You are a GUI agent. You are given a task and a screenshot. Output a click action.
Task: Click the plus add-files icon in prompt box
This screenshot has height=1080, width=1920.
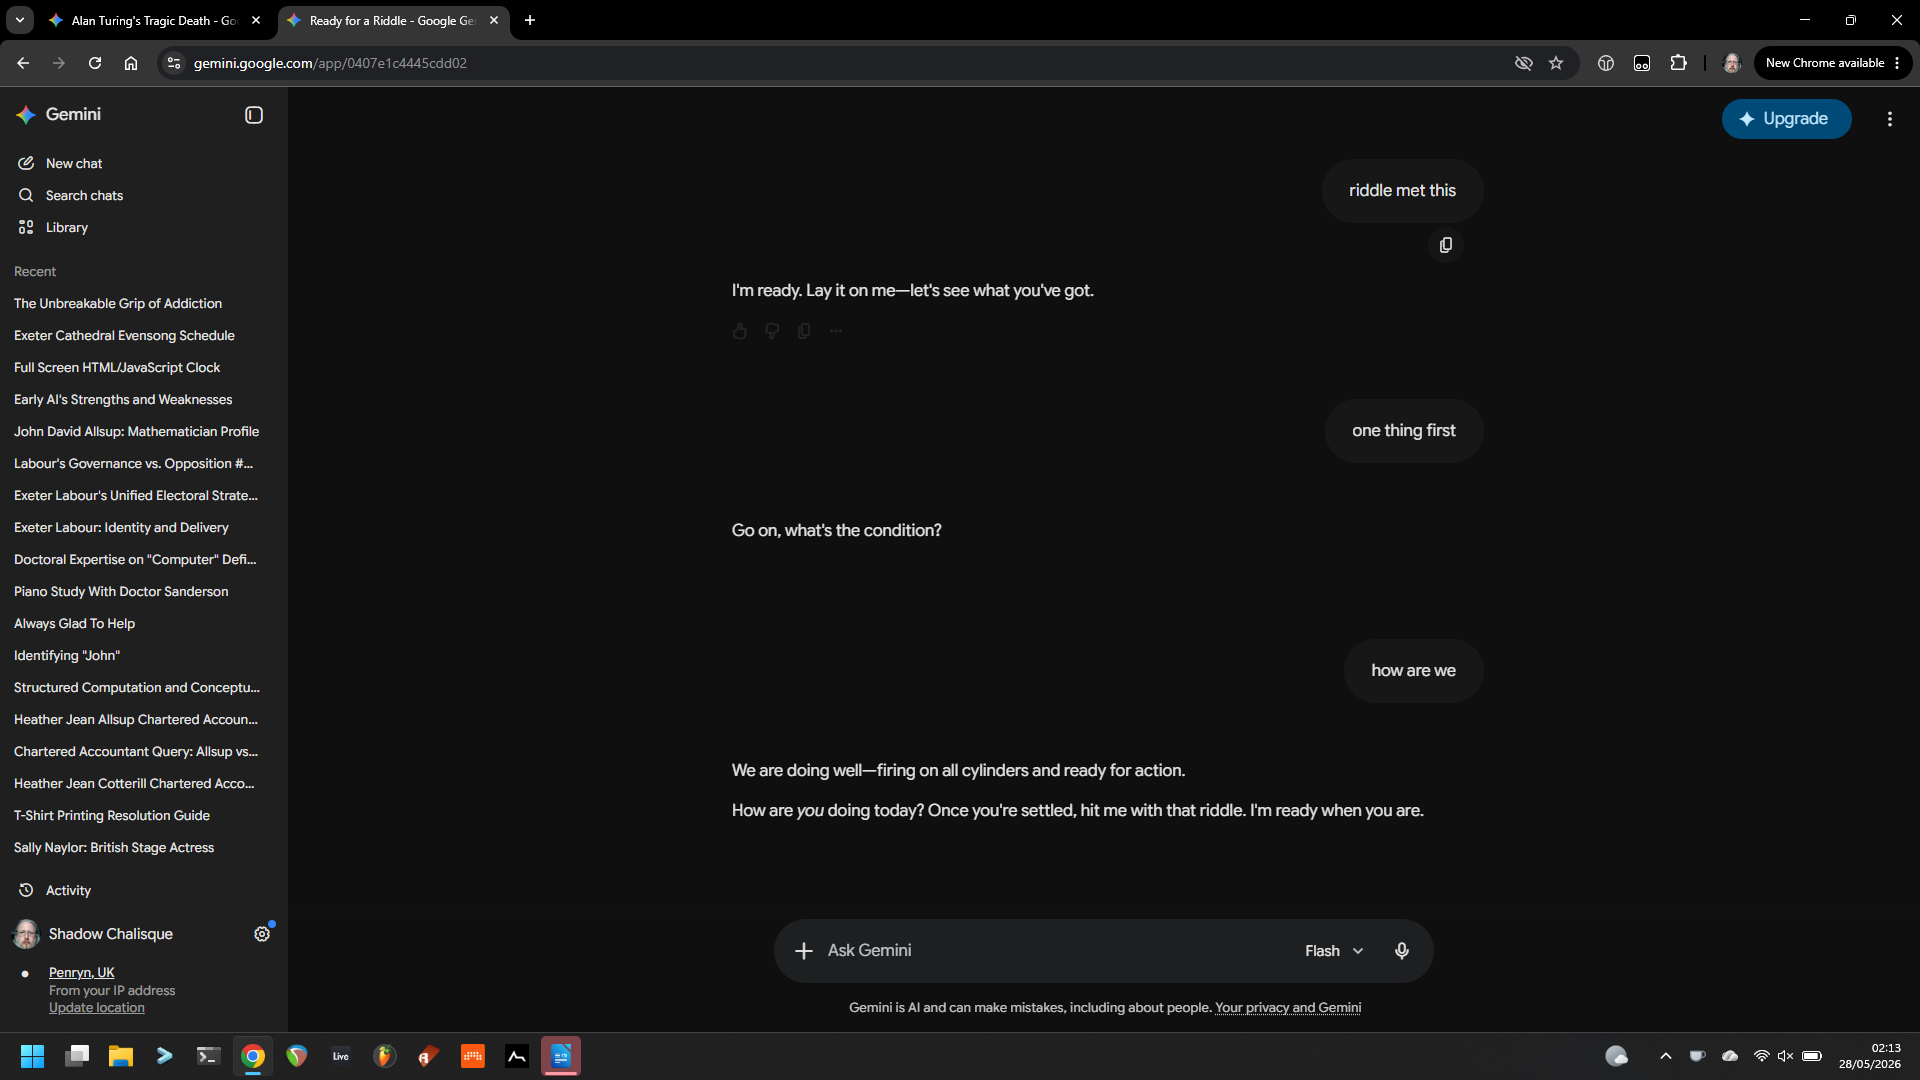click(x=804, y=951)
